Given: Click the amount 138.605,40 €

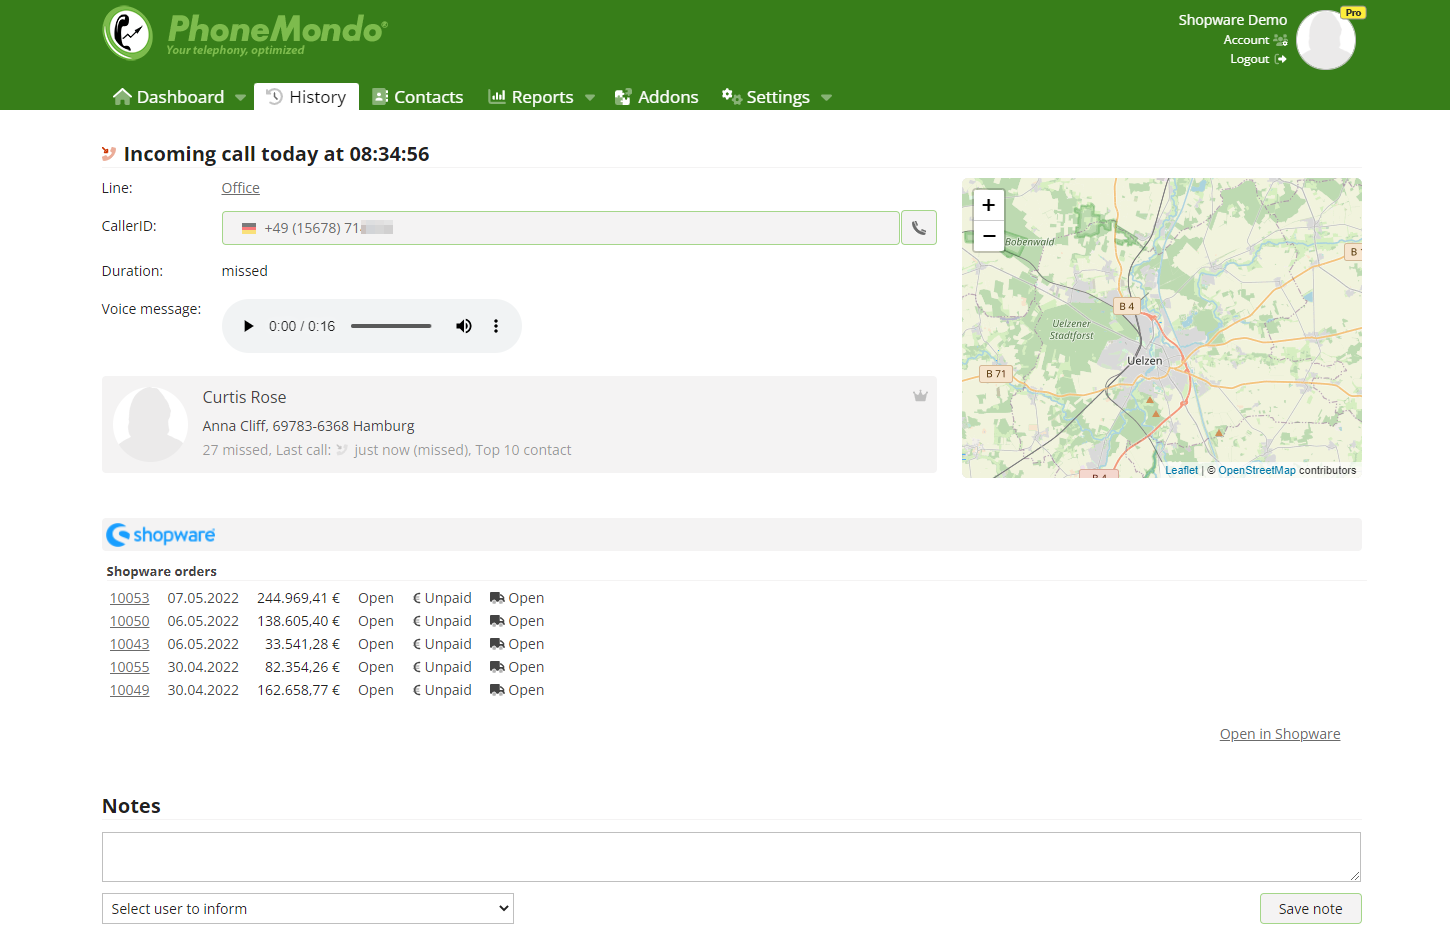Looking at the screenshot, I should 298,621.
